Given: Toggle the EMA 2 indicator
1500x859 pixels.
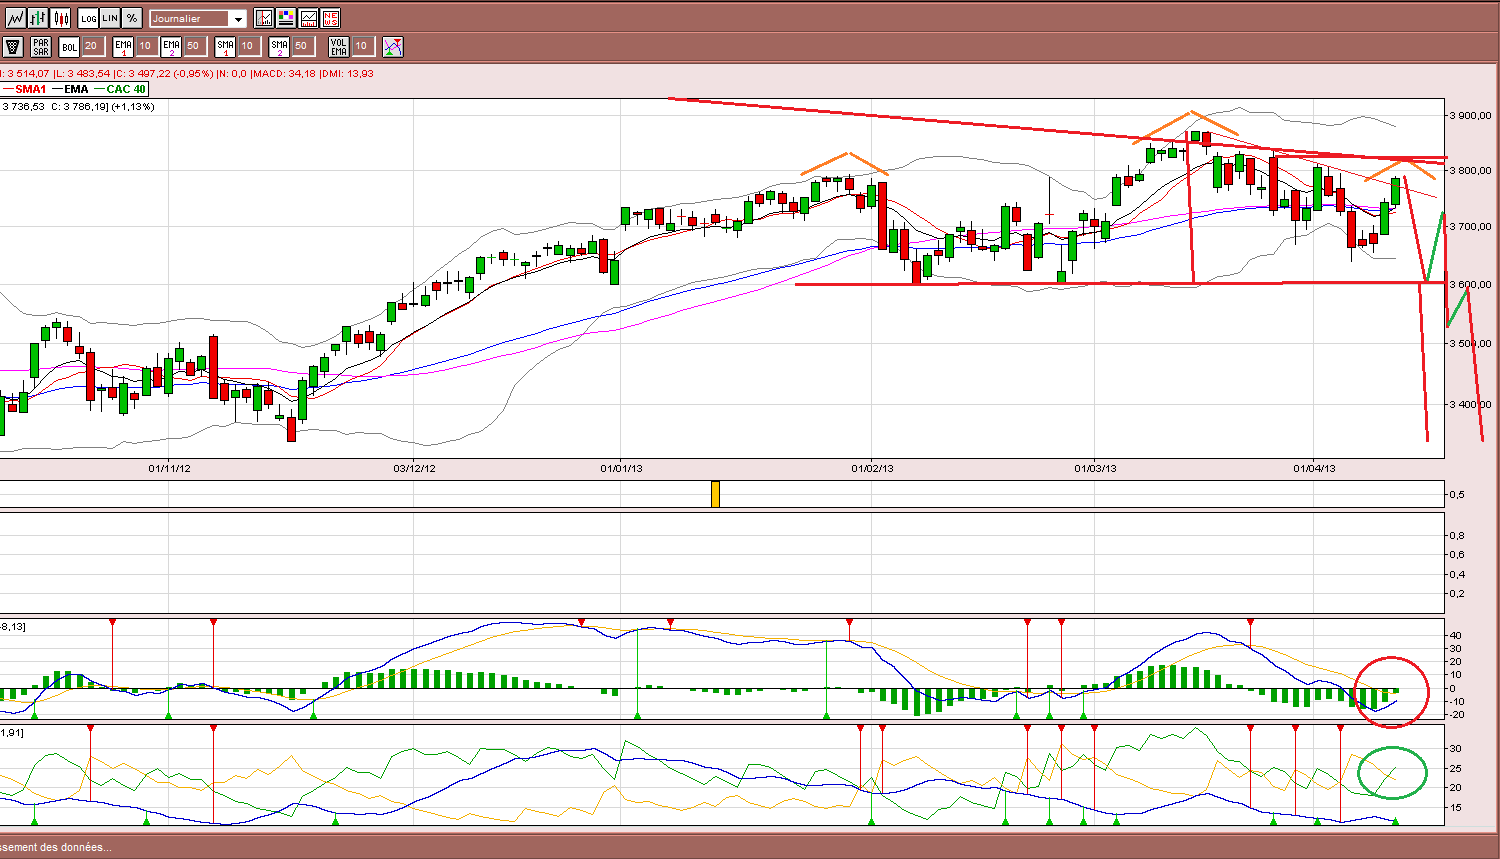Looking at the screenshot, I should 171,46.
